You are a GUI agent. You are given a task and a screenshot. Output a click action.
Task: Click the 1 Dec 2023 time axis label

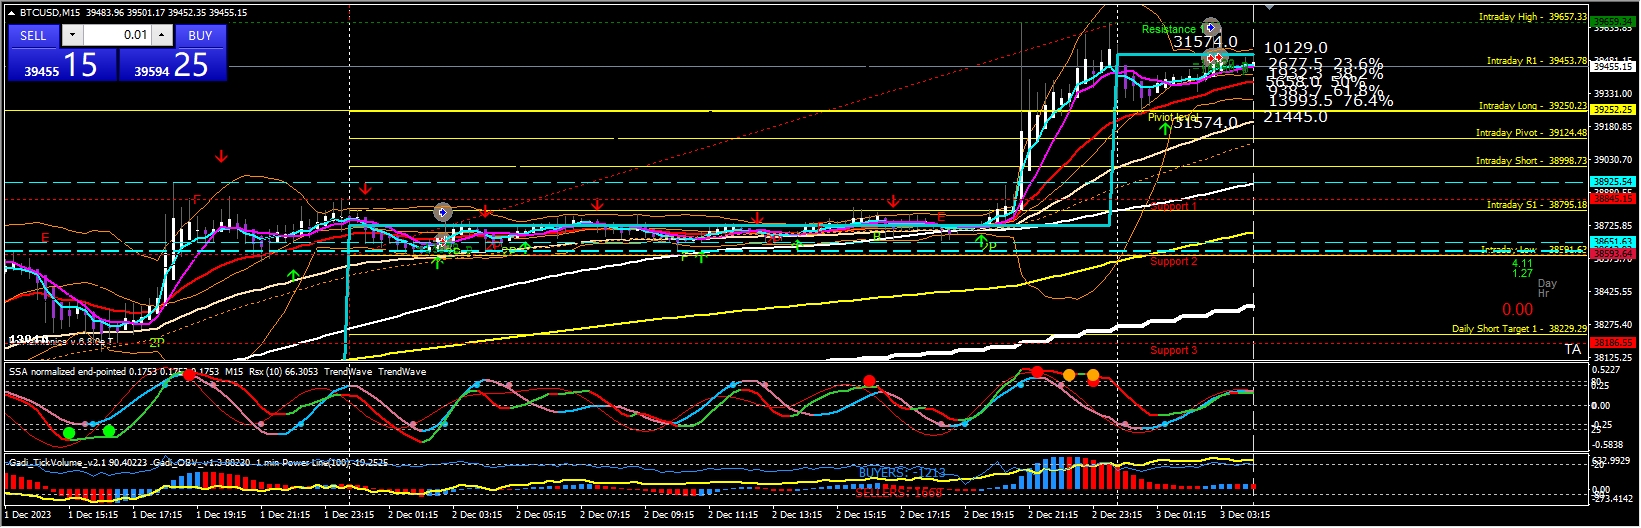[x=28, y=515]
